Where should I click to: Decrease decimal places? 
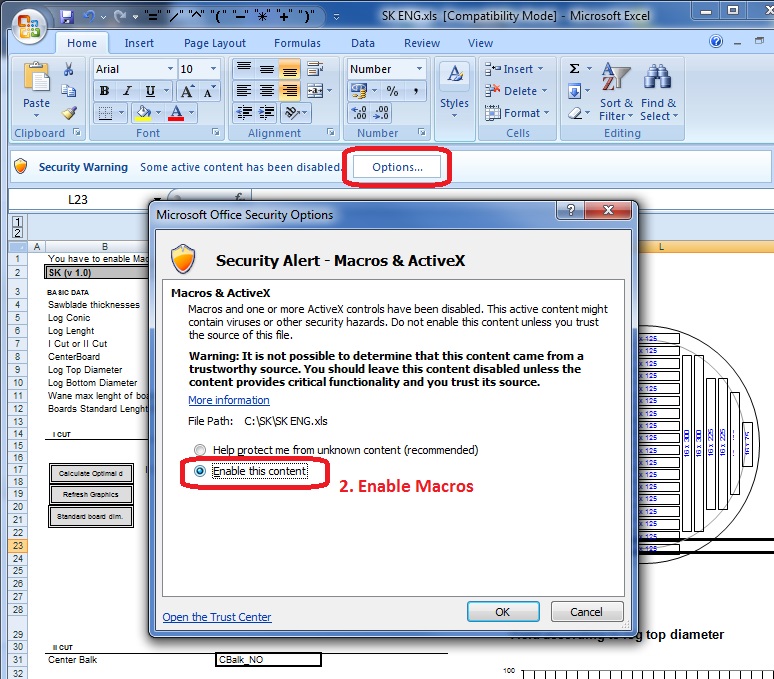point(381,113)
